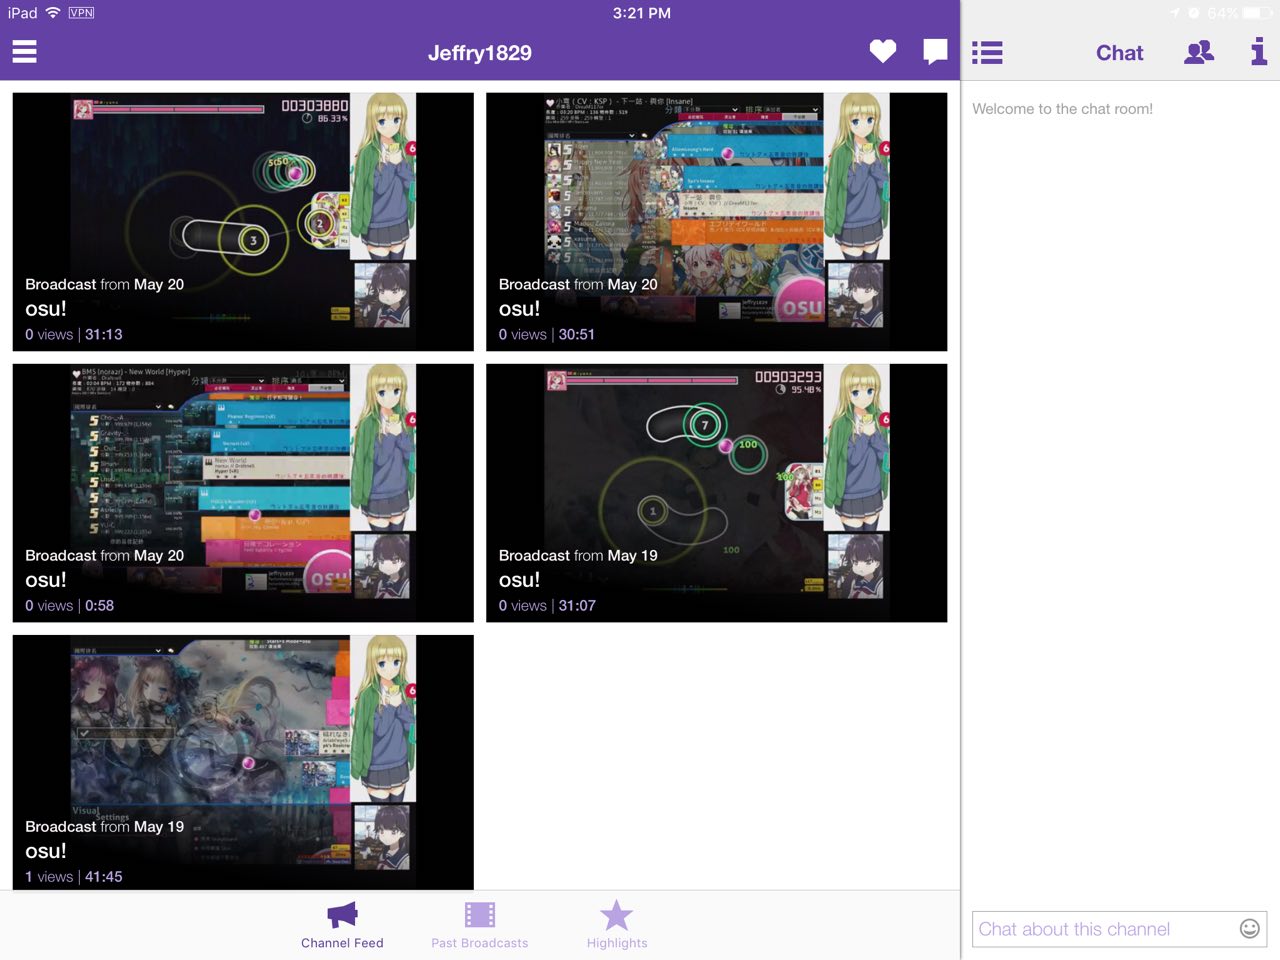Select the 'Welcome to the chat room!' message

(1062, 109)
